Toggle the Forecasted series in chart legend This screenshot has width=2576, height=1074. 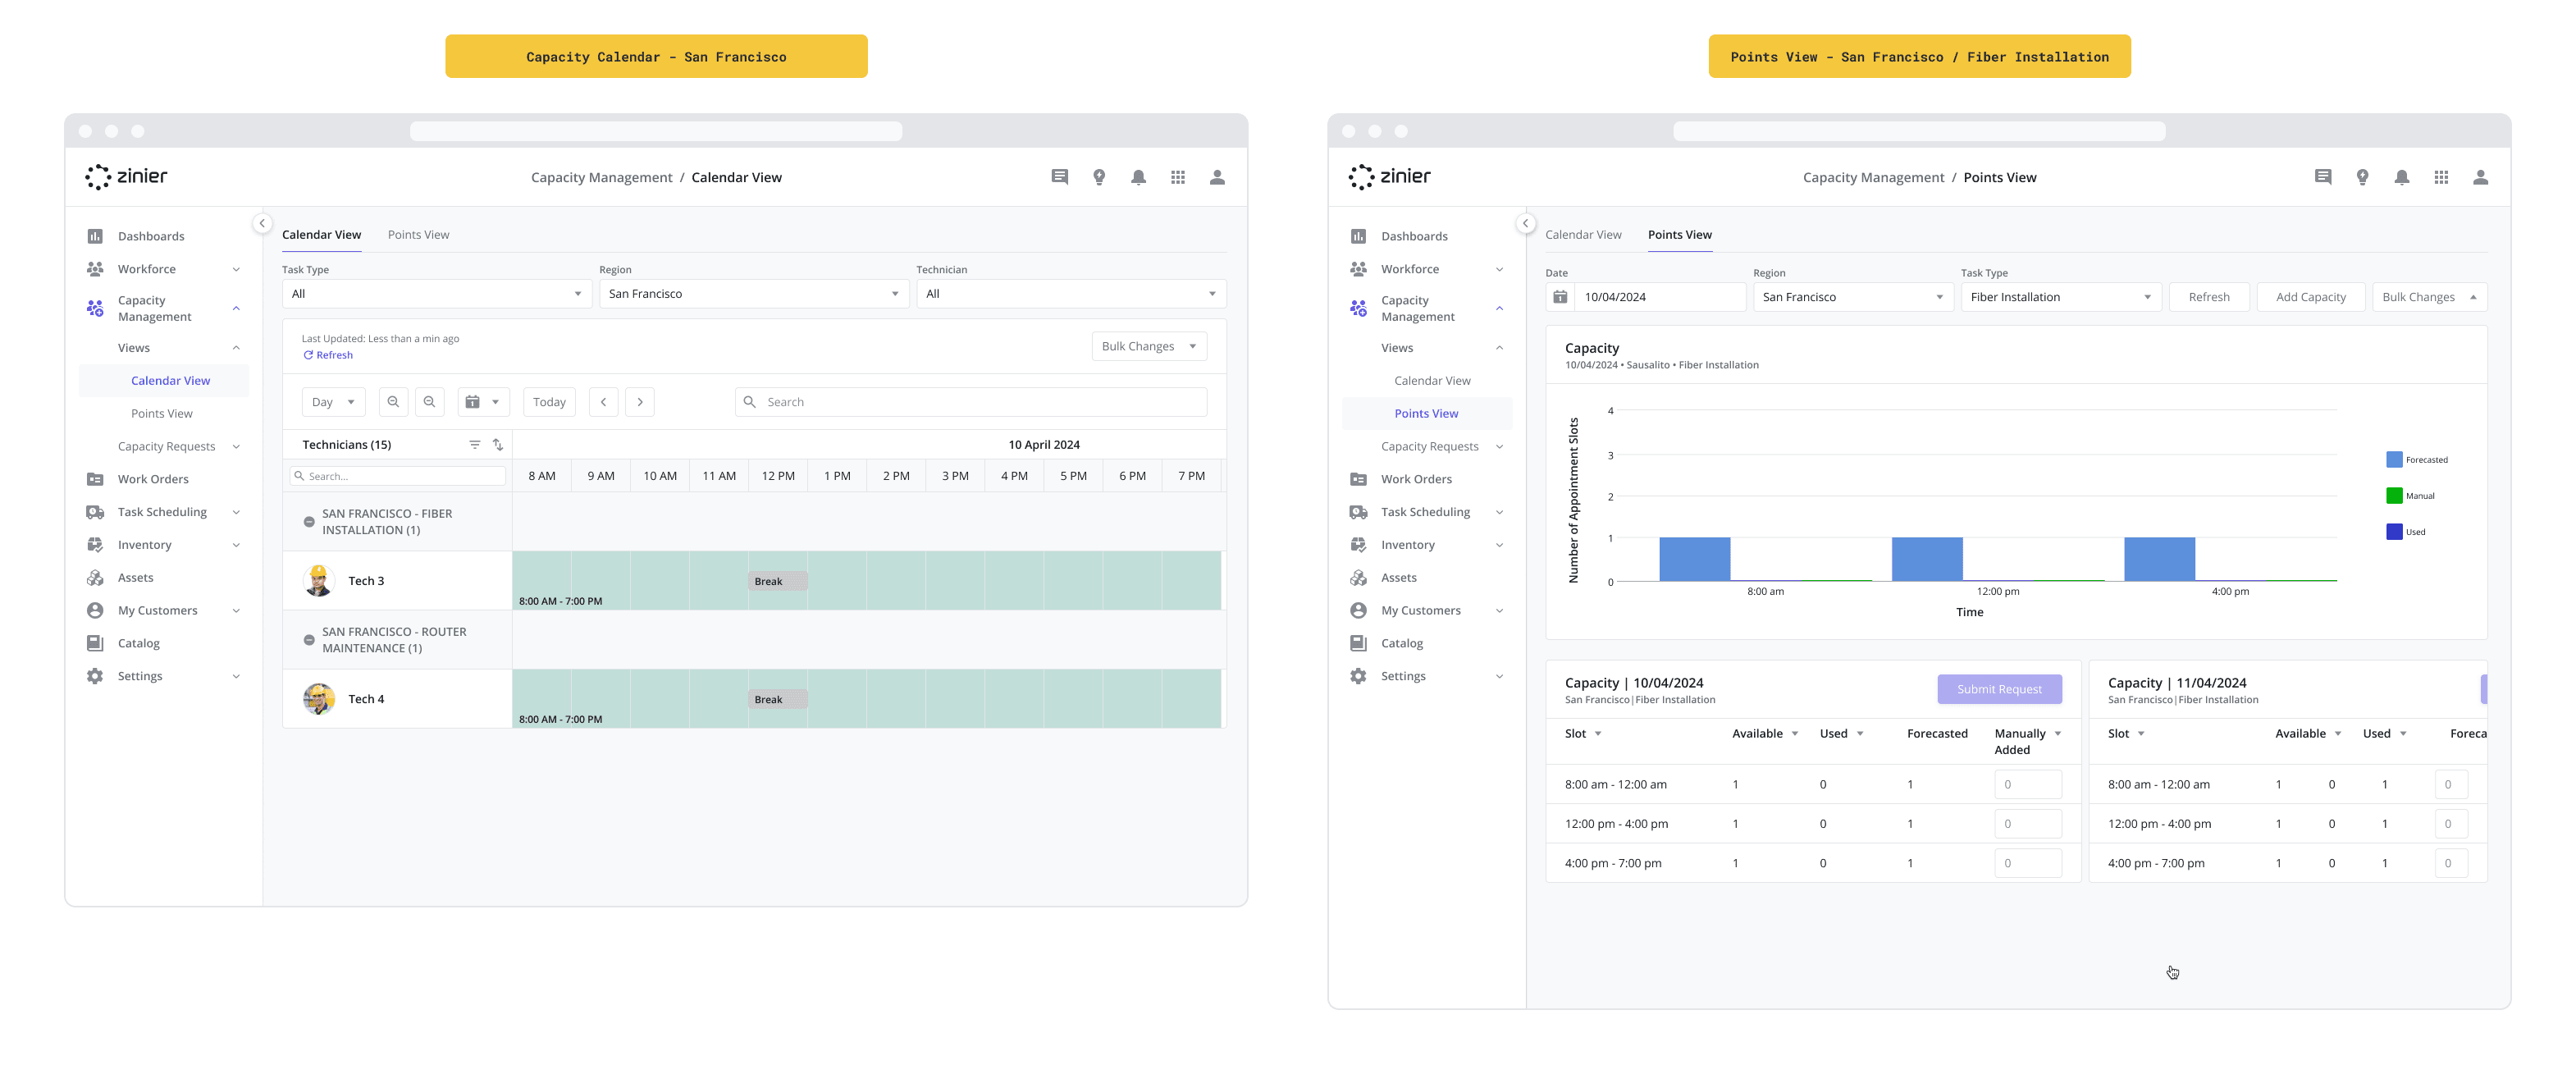click(2416, 460)
